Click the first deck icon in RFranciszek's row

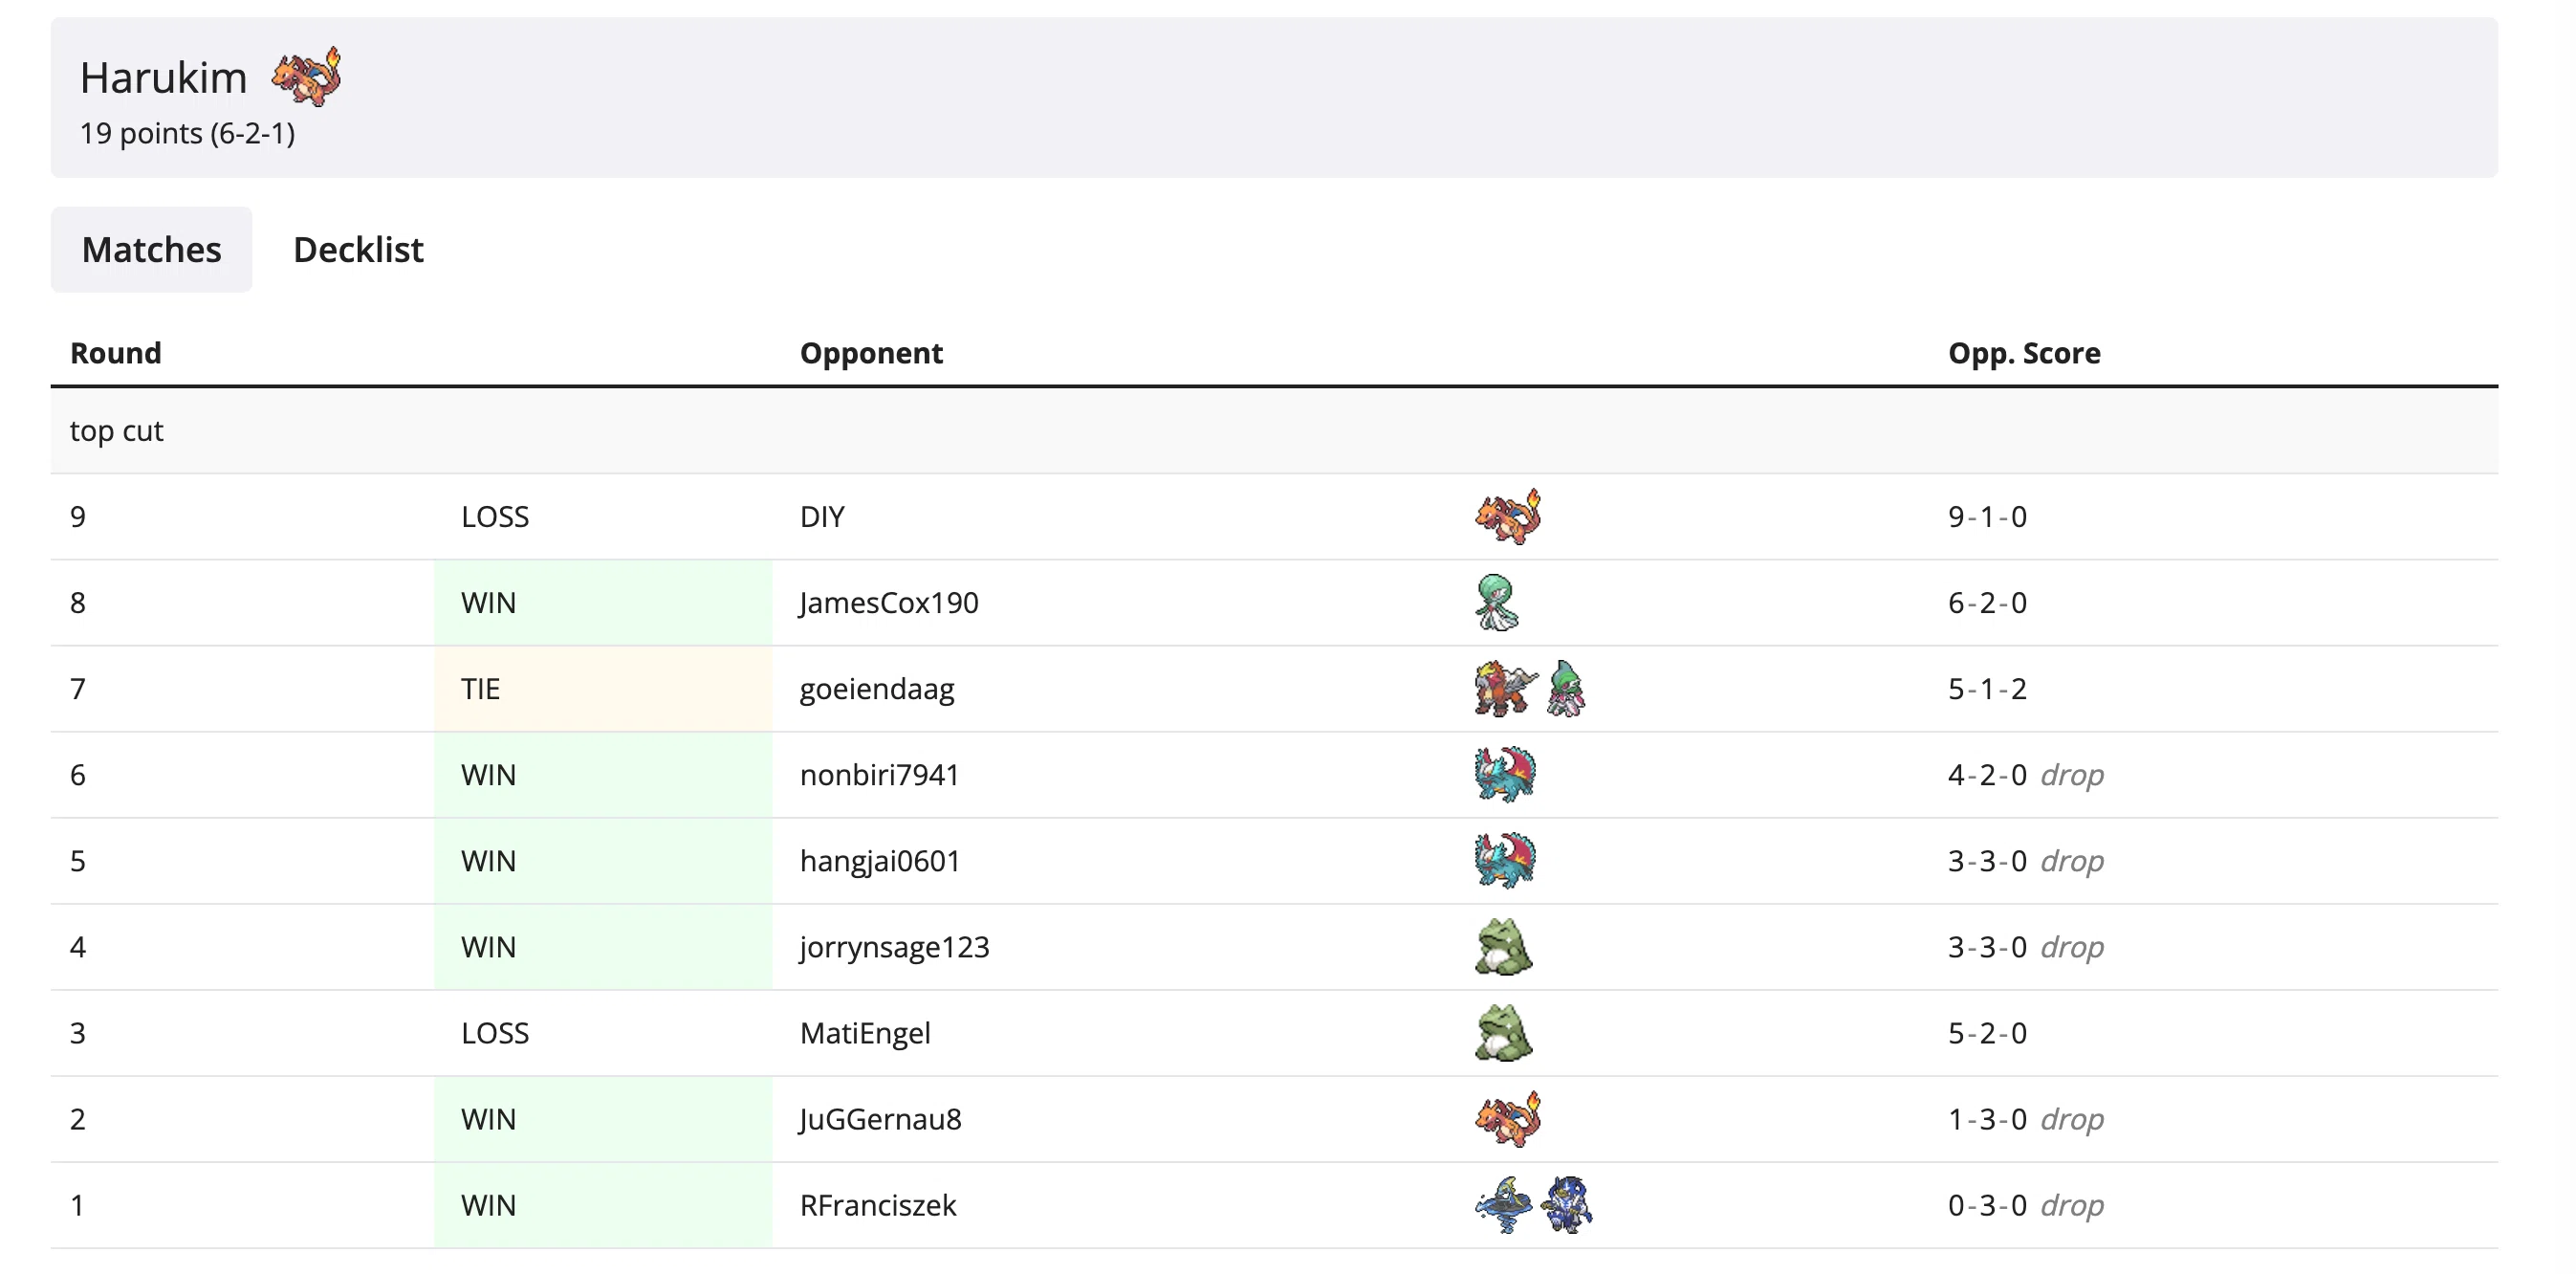click(1503, 1204)
